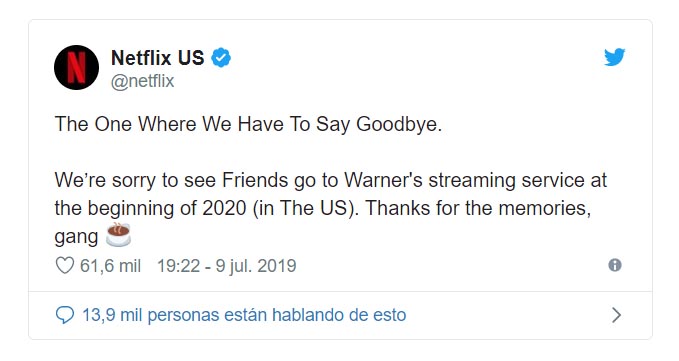Open the Netflix round profile avatar
The image size is (679, 361).
click(x=76, y=67)
